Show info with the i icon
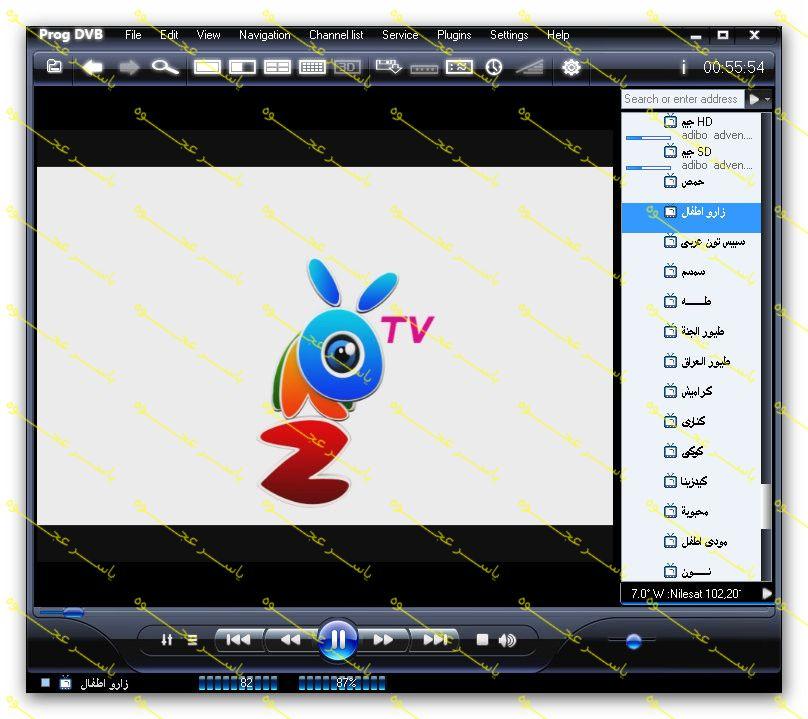This screenshot has width=808, height=719. (x=683, y=67)
